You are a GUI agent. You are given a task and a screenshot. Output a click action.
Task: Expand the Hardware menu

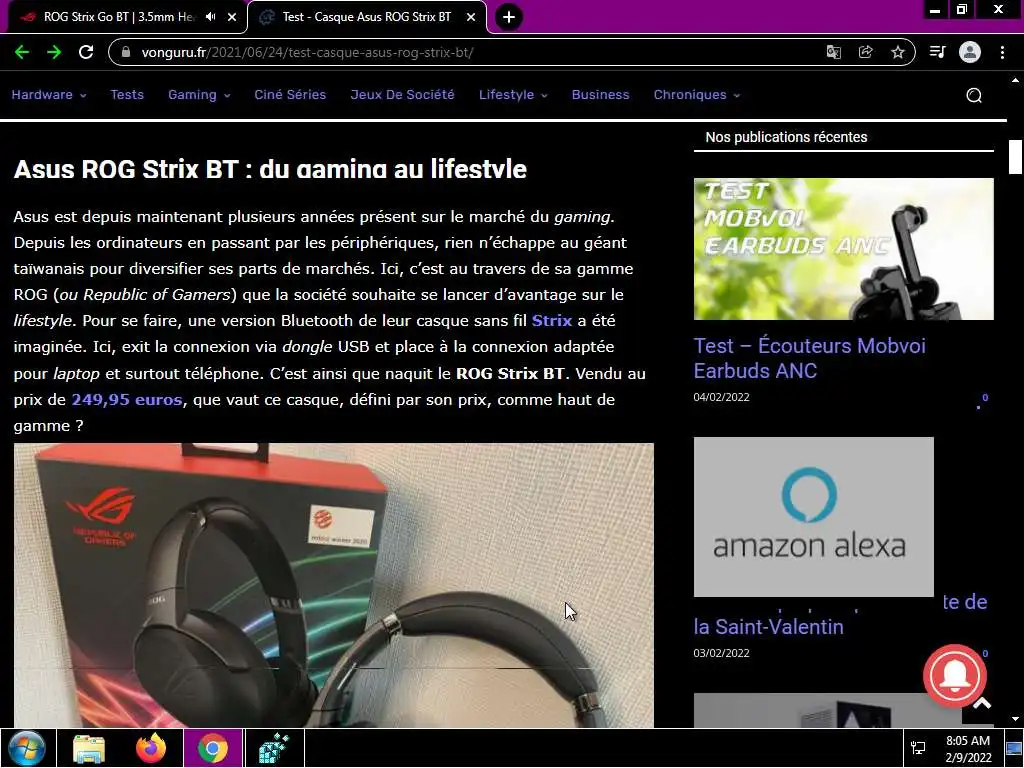48,95
